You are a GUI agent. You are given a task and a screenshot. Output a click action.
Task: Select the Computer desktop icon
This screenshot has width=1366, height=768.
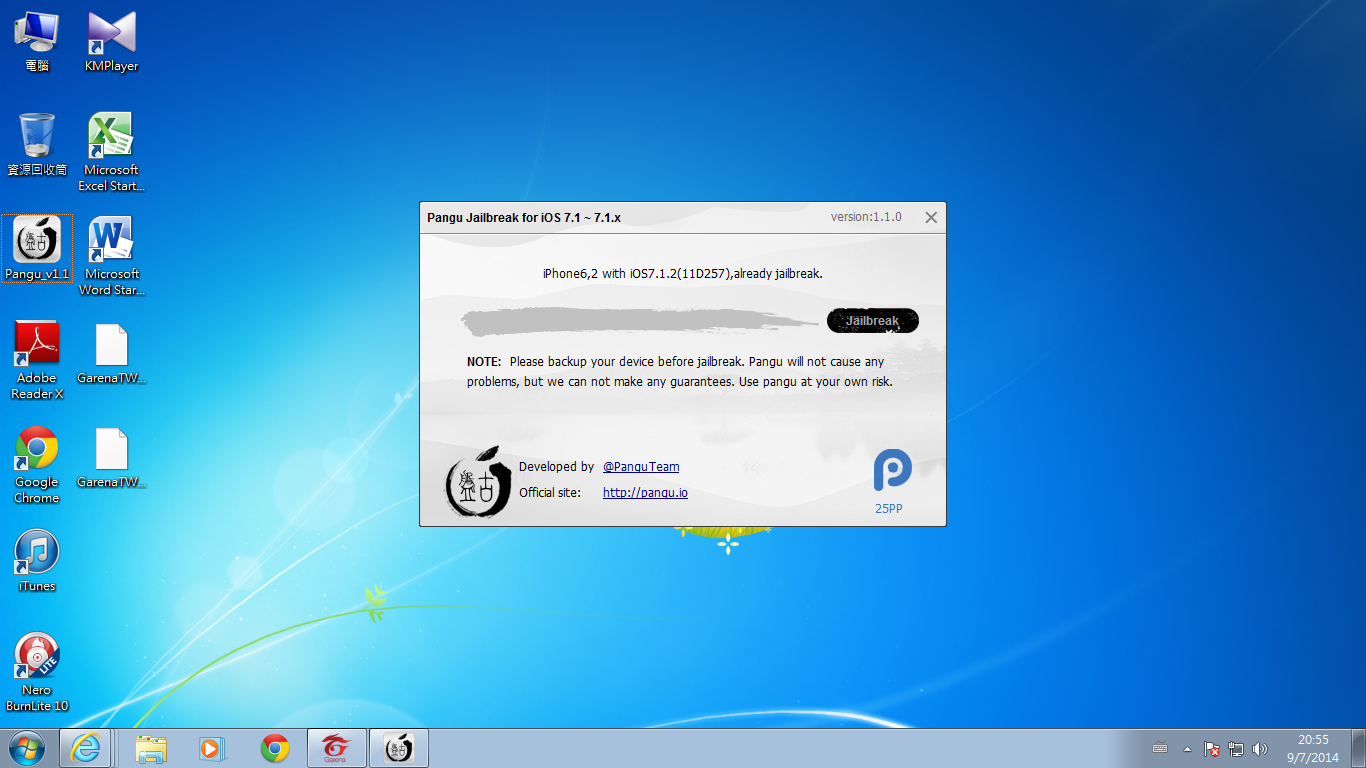(x=37, y=42)
